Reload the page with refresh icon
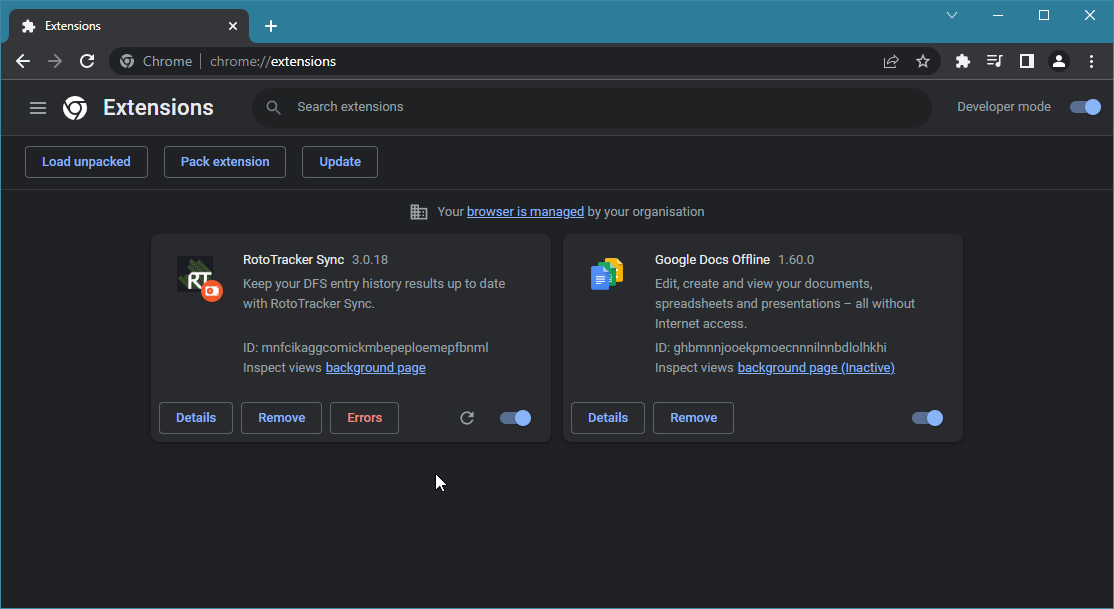Screen dimensions: 1114x609 [87, 61]
